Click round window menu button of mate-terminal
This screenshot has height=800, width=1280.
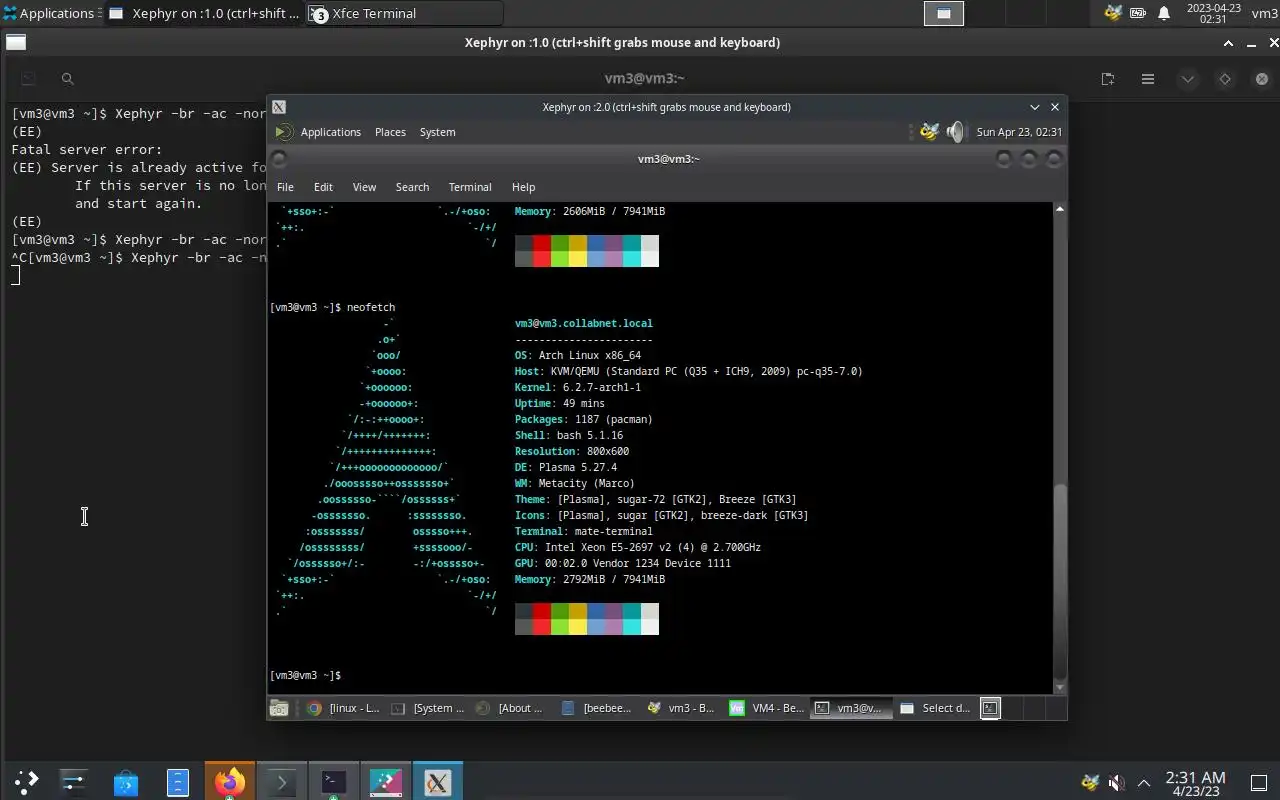[279, 159]
